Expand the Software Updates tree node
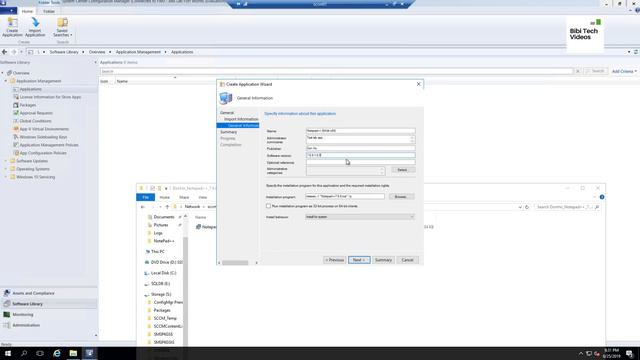Screen dimensions: 640x360 click(6, 161)
